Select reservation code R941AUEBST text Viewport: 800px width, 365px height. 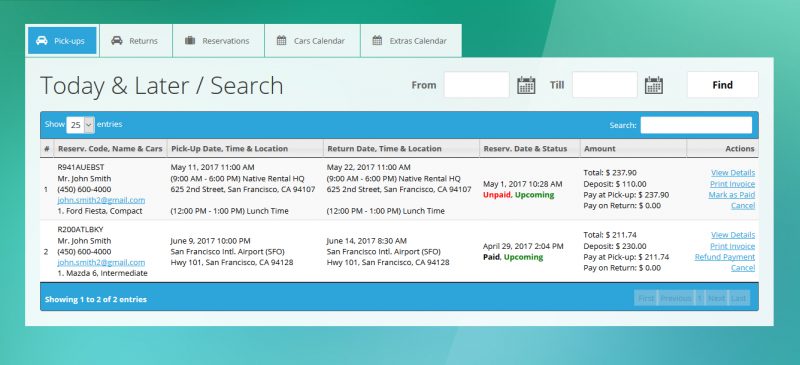81,167
